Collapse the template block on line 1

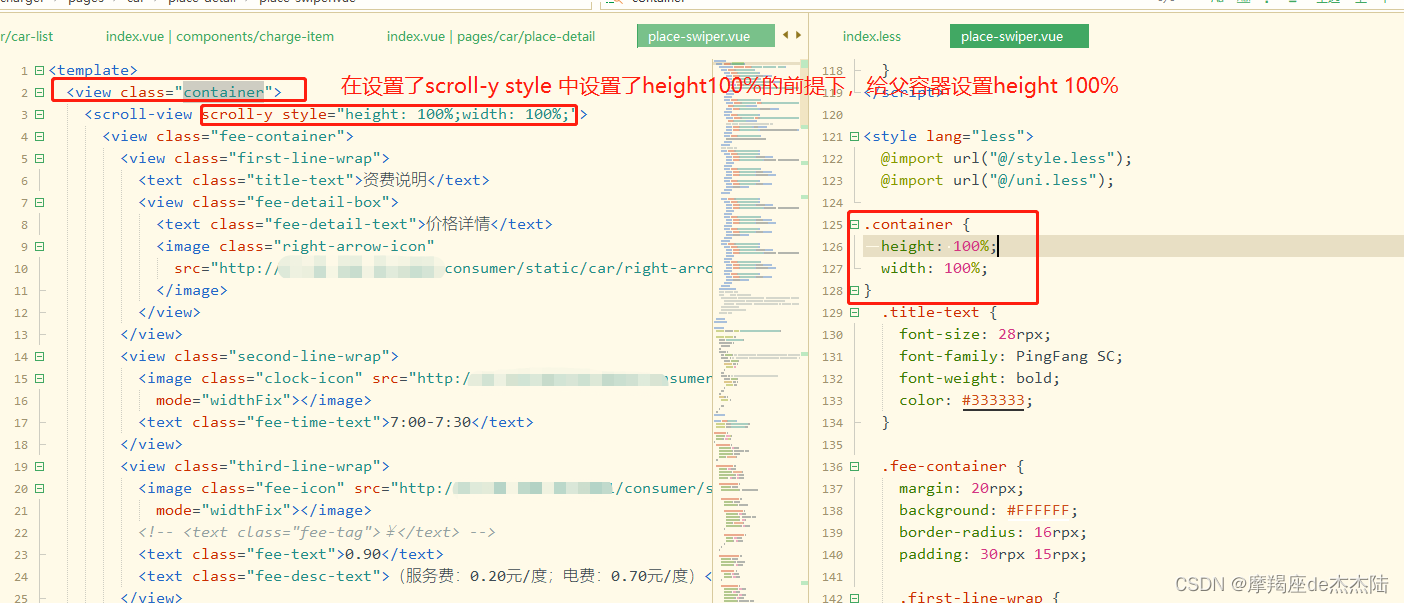point(38,69)
